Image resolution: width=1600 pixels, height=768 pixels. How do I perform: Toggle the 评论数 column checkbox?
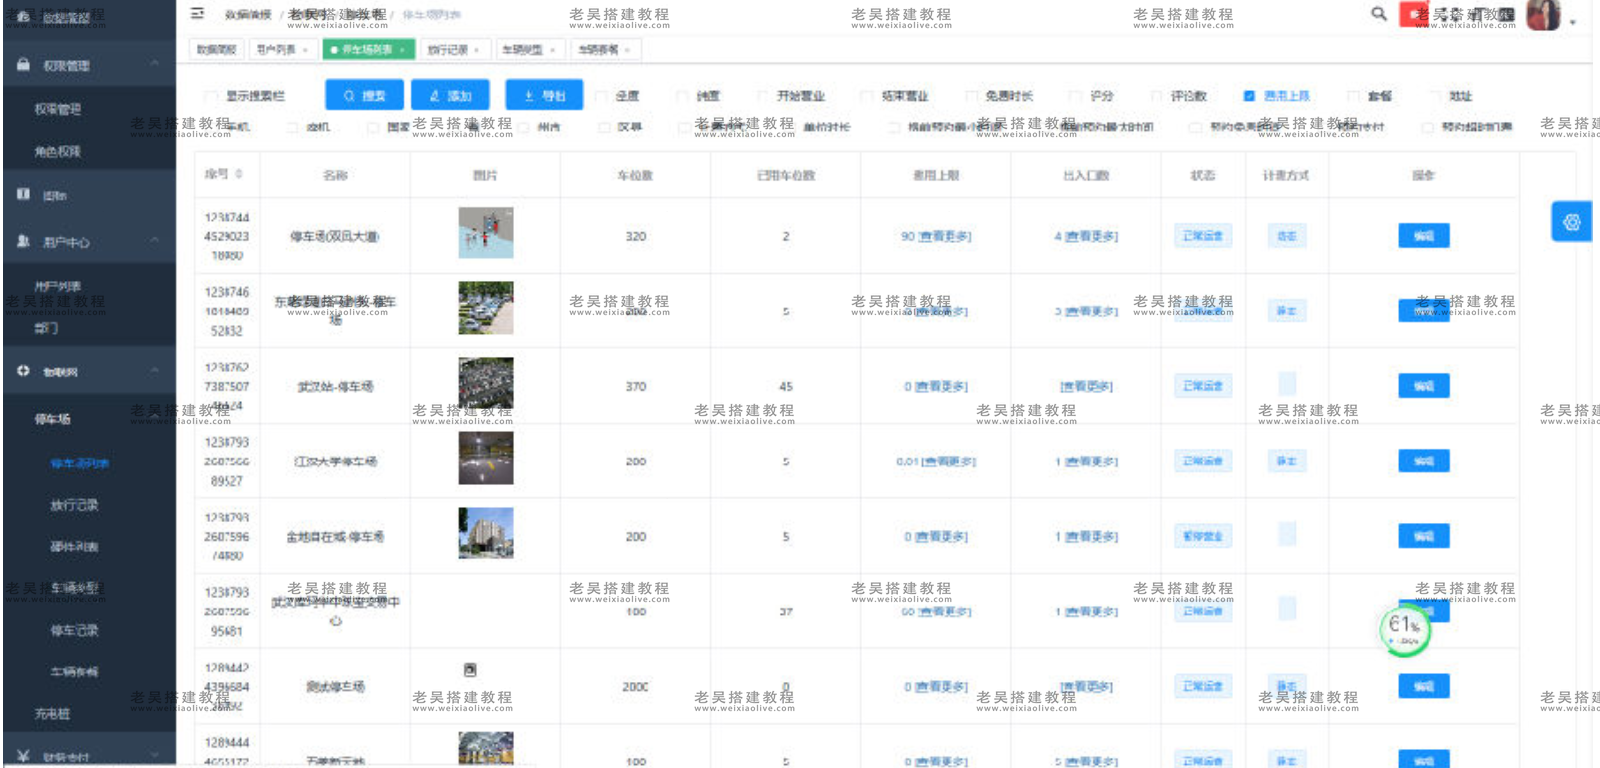coord(1156,96)
